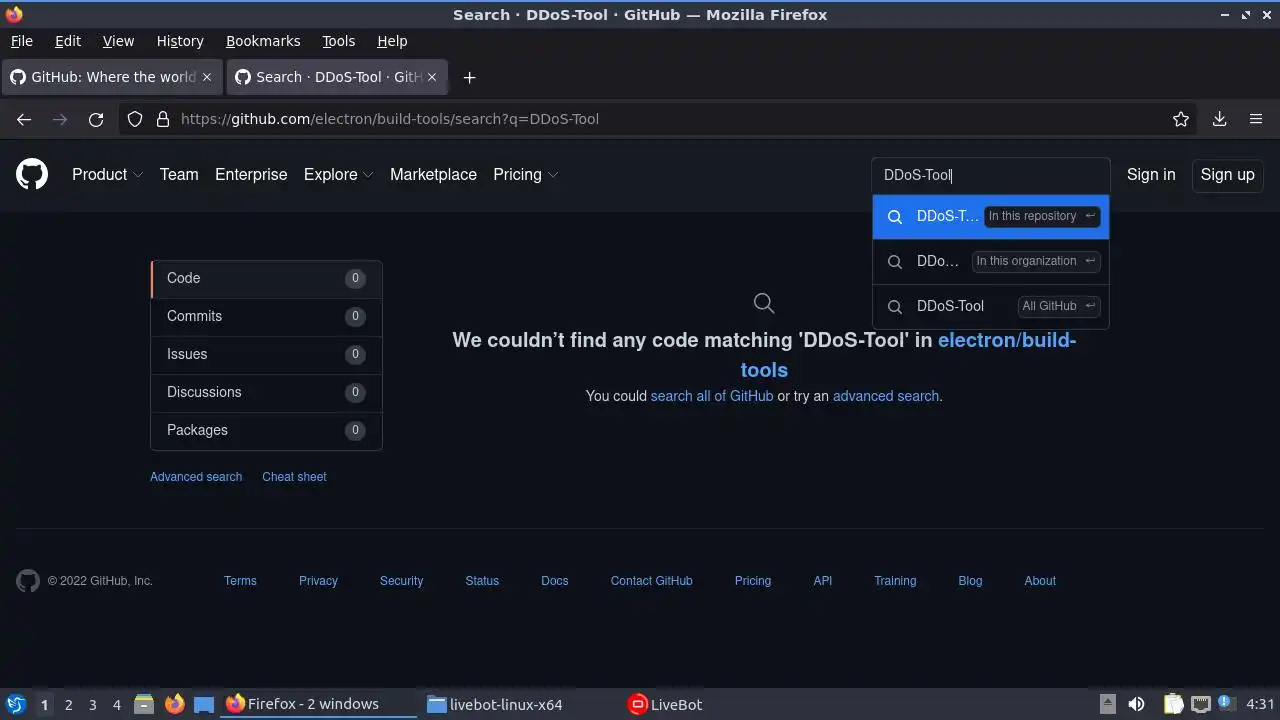The height and width of the screenshot is (720, 1280).
Task: Open the footer Status link
Action: (x=482, y=581)
